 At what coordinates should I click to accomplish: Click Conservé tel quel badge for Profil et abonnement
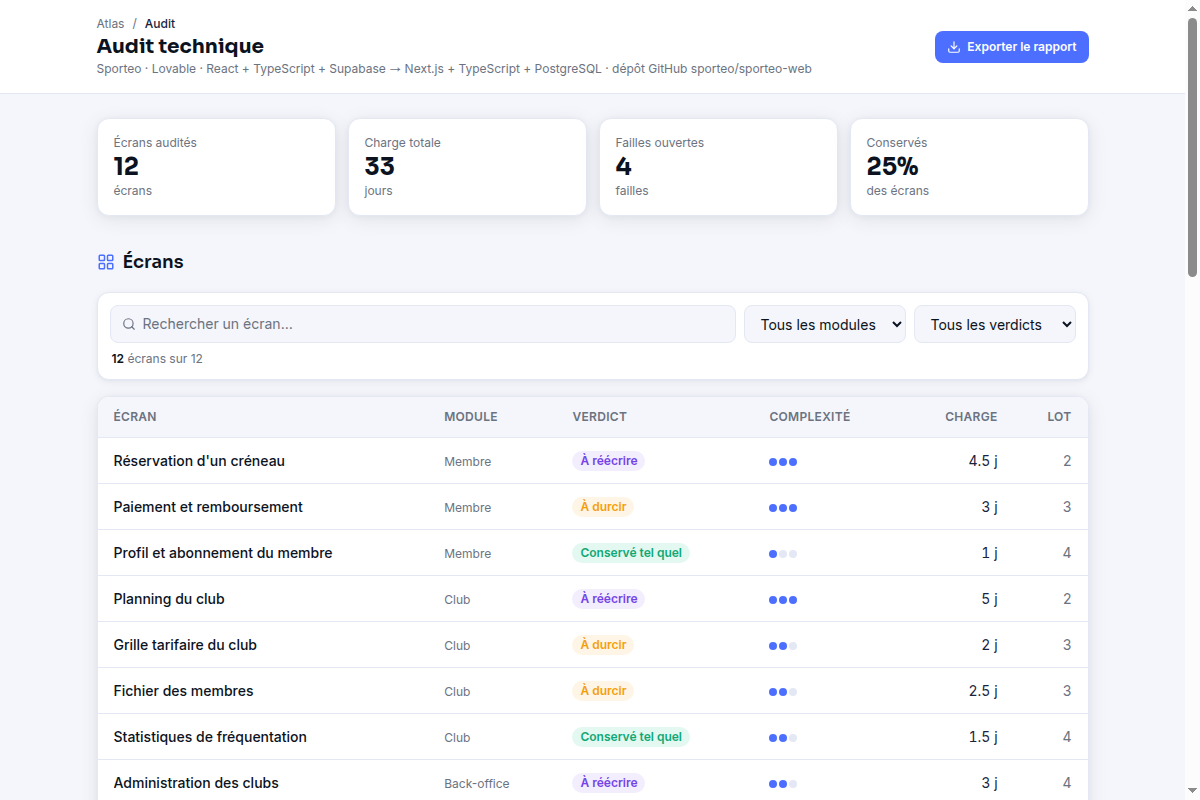[x=631, y=553]
